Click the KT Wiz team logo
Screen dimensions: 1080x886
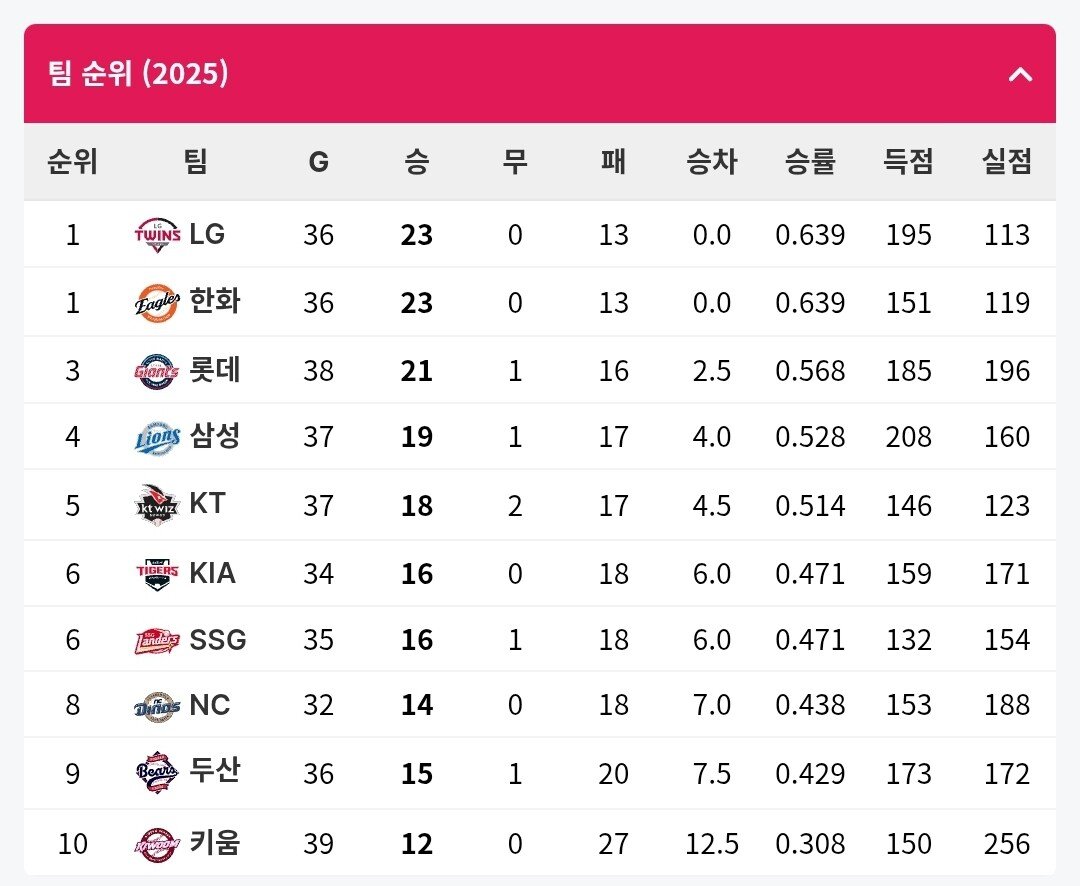[x=158, y=505]
